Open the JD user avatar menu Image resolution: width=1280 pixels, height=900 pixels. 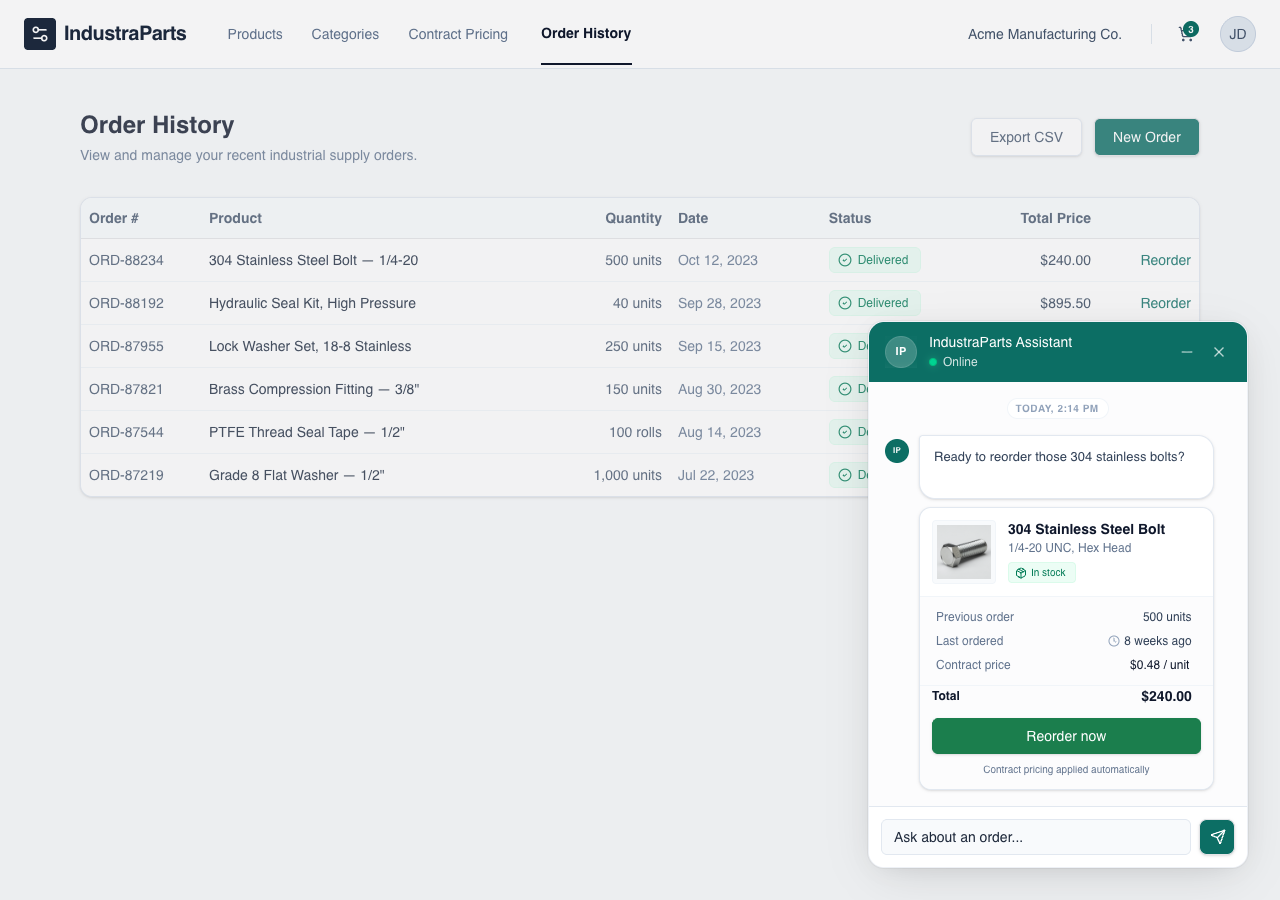coord(1238,34)
